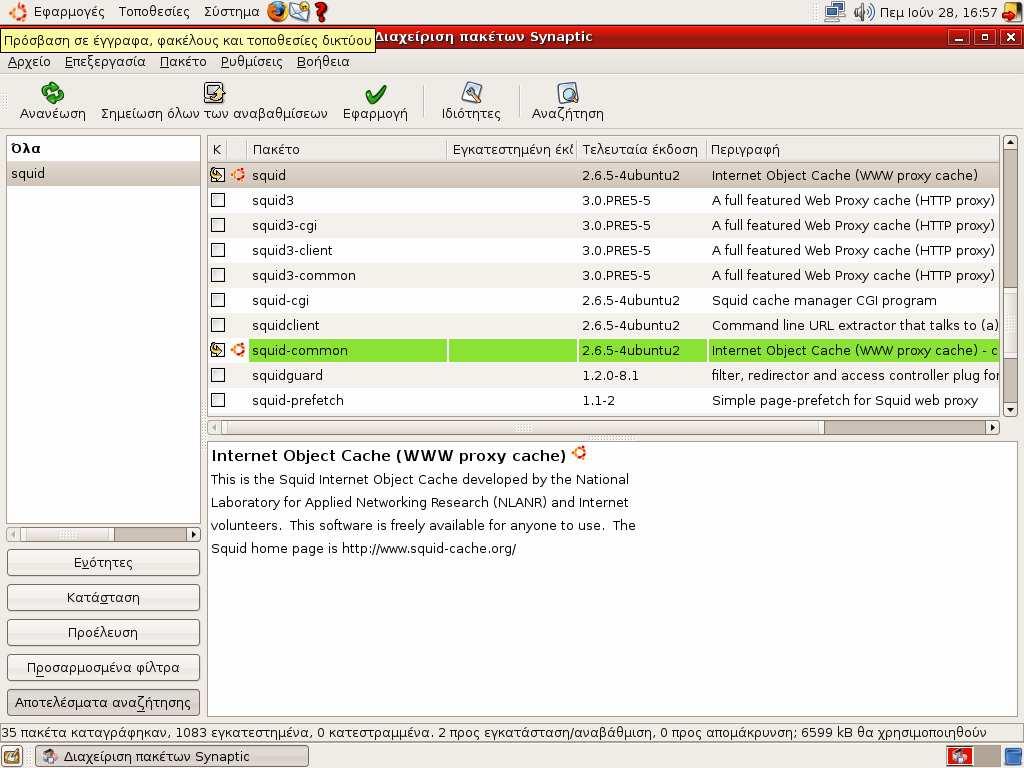Viewport: 1024px width, 768px height.
Task: Open the Αρχείο menu
Action: click(29, 61)
